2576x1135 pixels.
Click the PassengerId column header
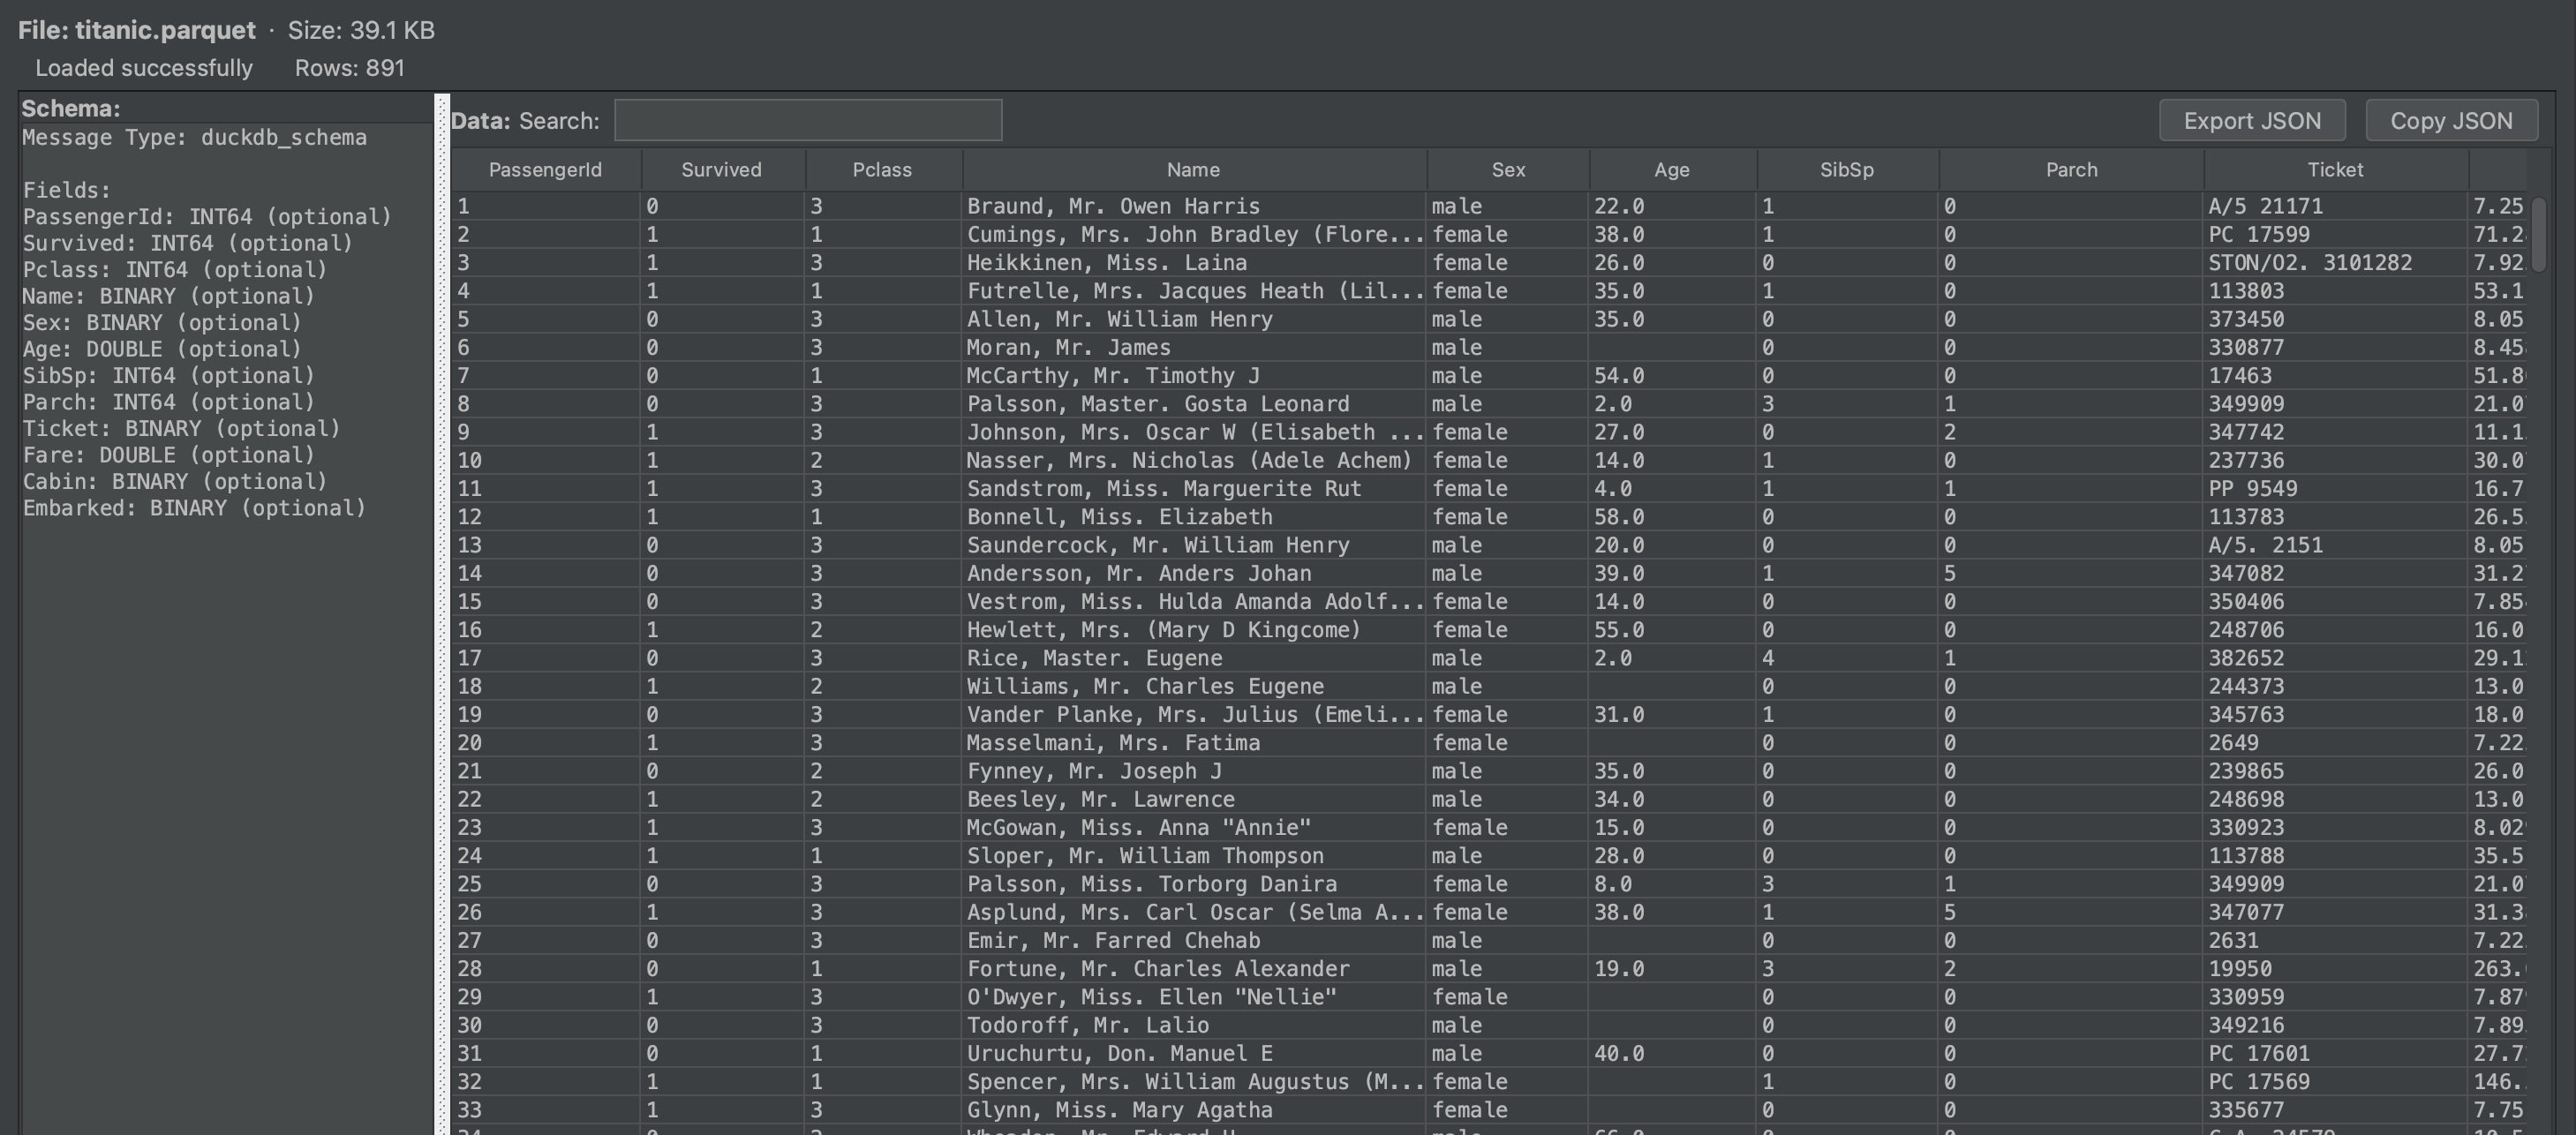[x=544, y=169]
